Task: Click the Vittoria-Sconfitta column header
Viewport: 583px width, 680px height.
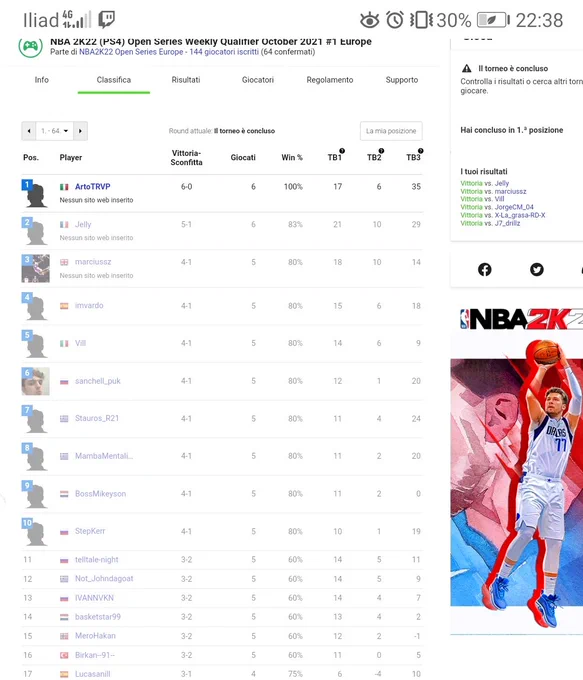Action: coord(187,157)
